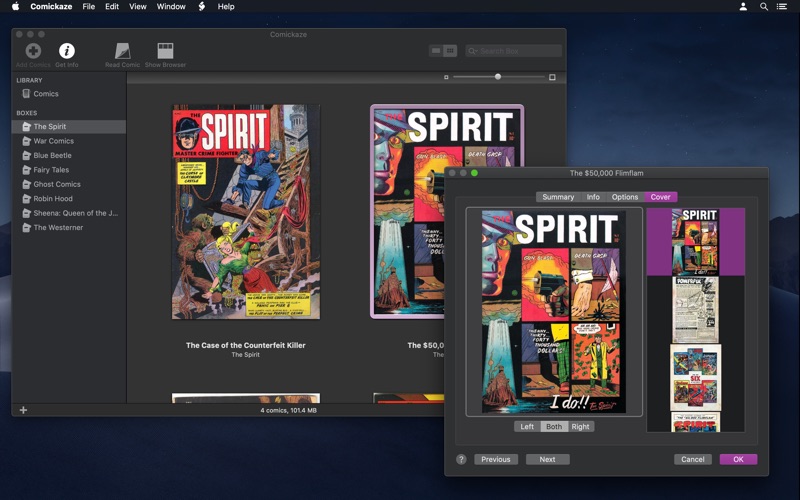Click the Fairy Tales box icon

[x=27, y=170]
